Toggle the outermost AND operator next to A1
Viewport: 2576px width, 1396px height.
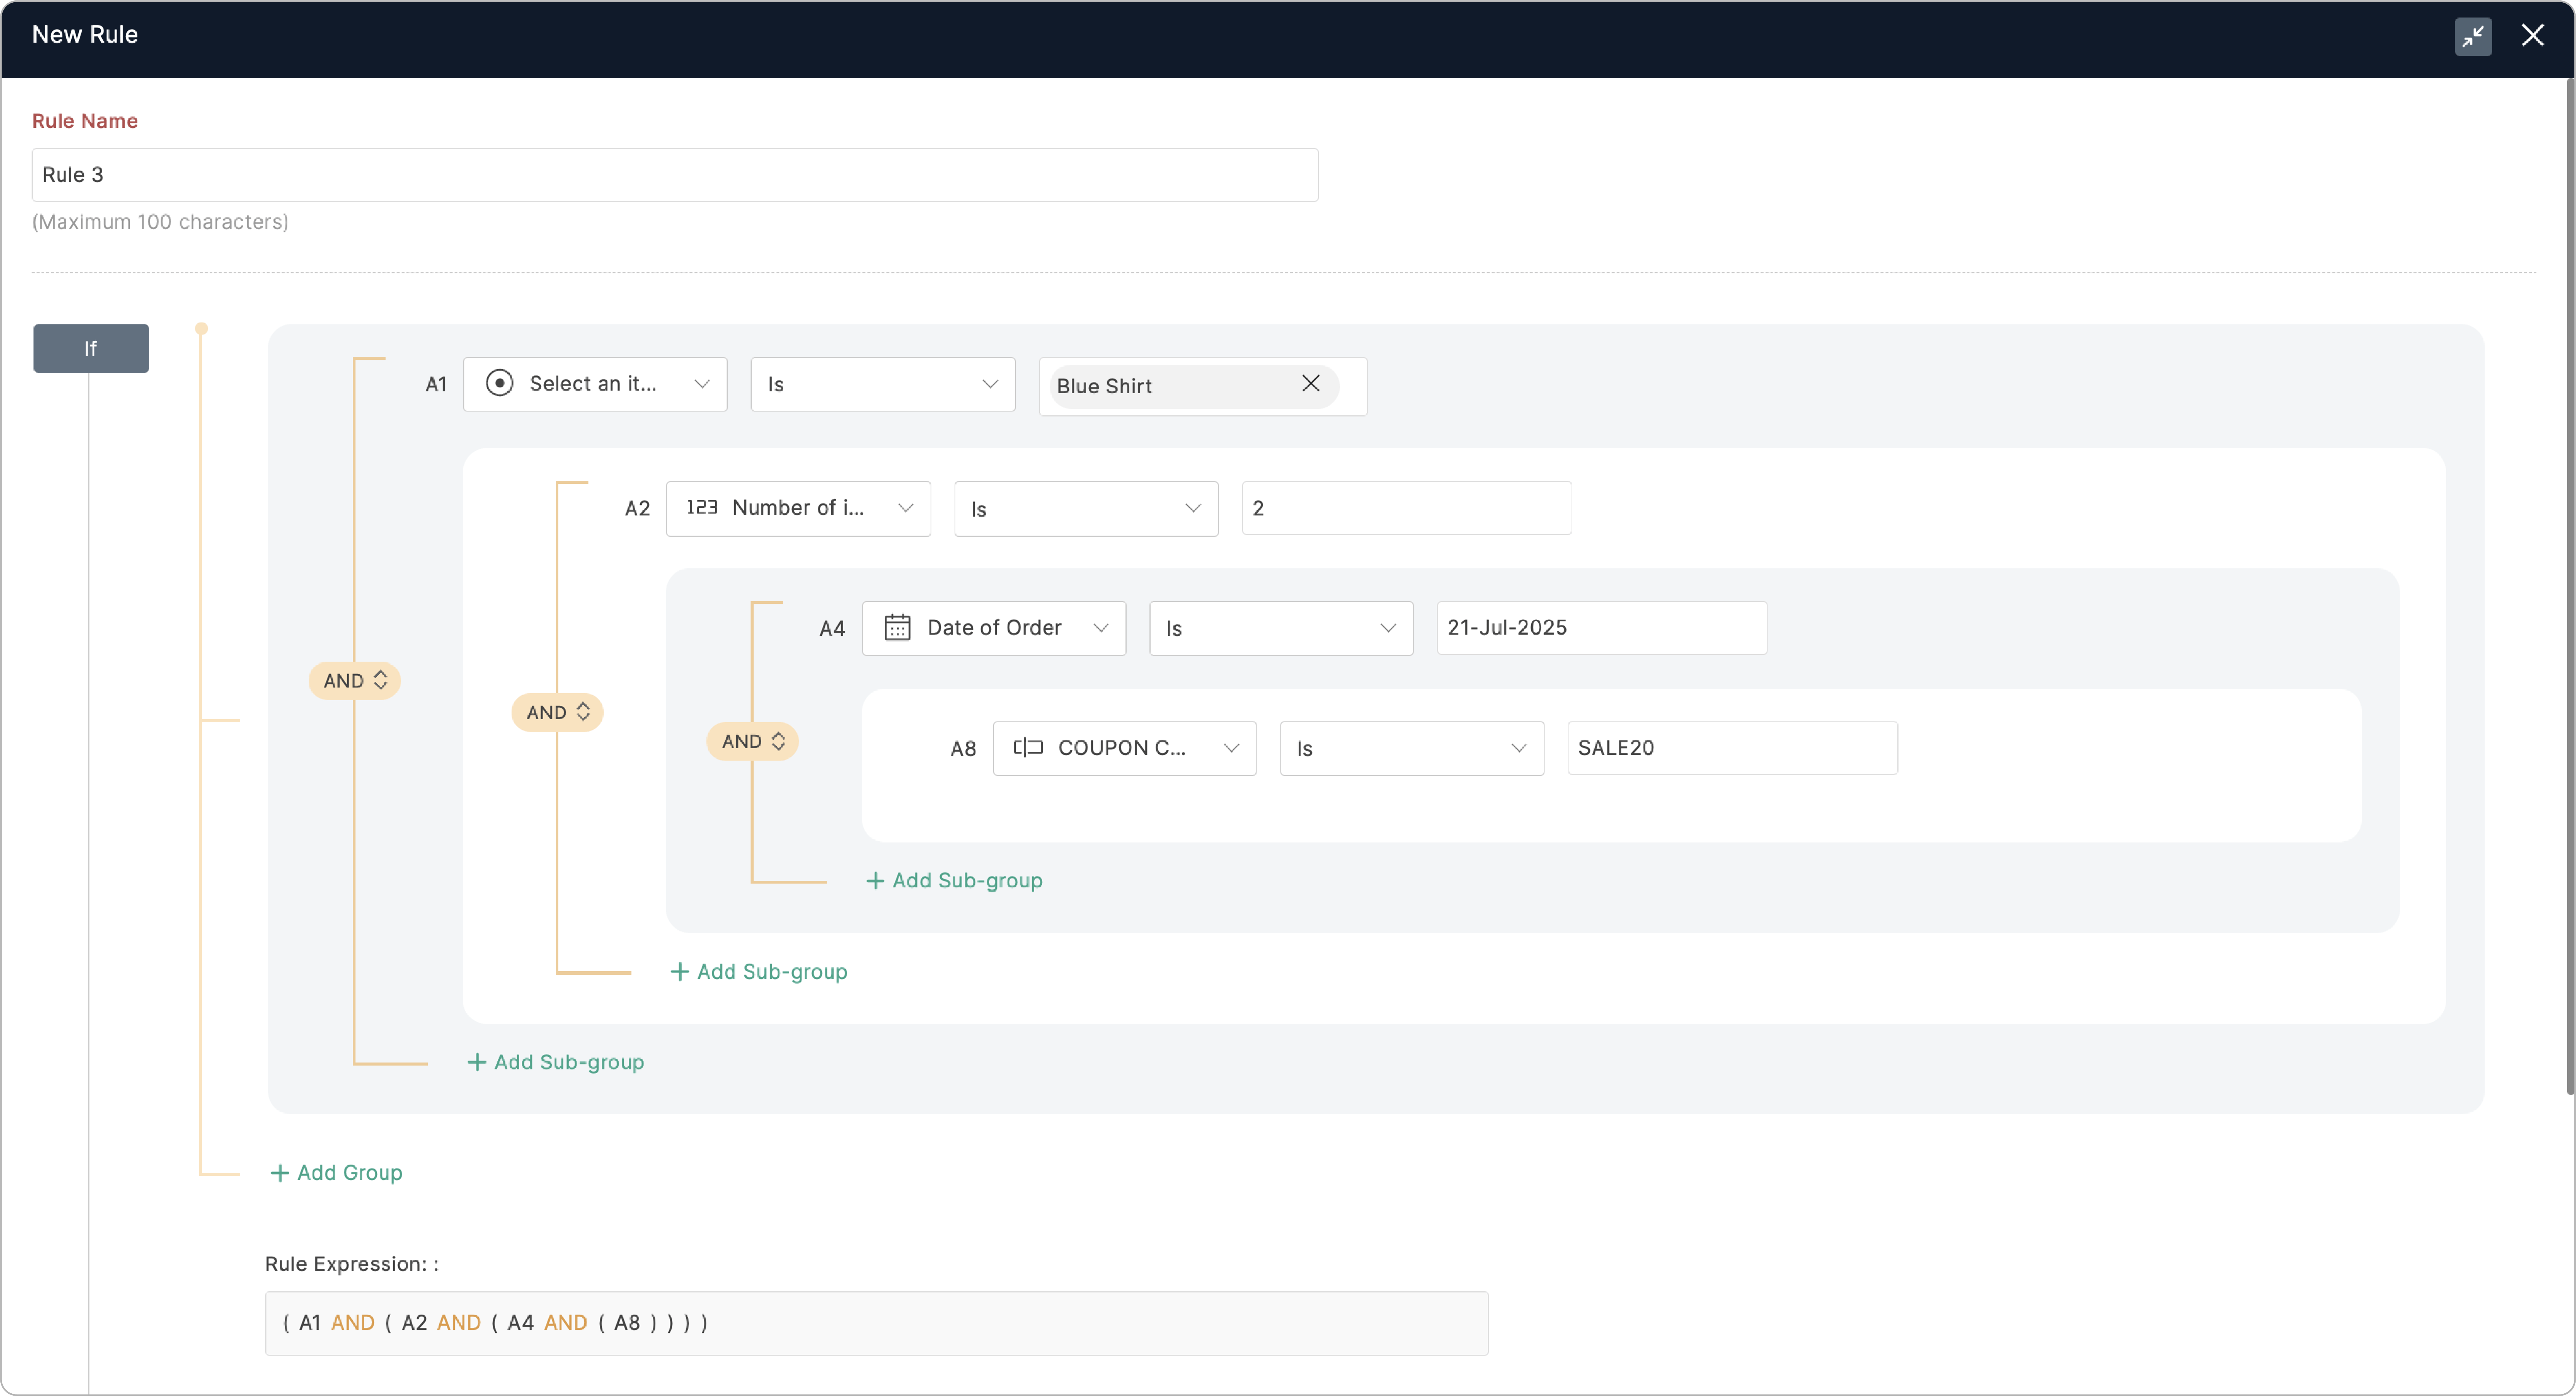(x=354, y=681)
